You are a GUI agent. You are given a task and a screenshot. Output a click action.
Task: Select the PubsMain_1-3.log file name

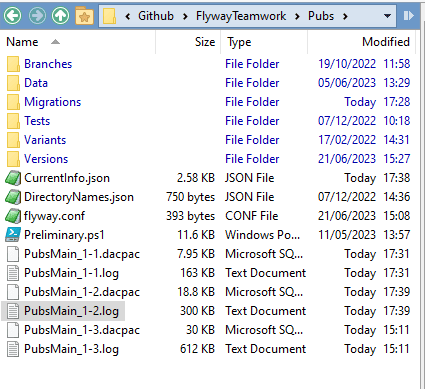pos(71,349)
